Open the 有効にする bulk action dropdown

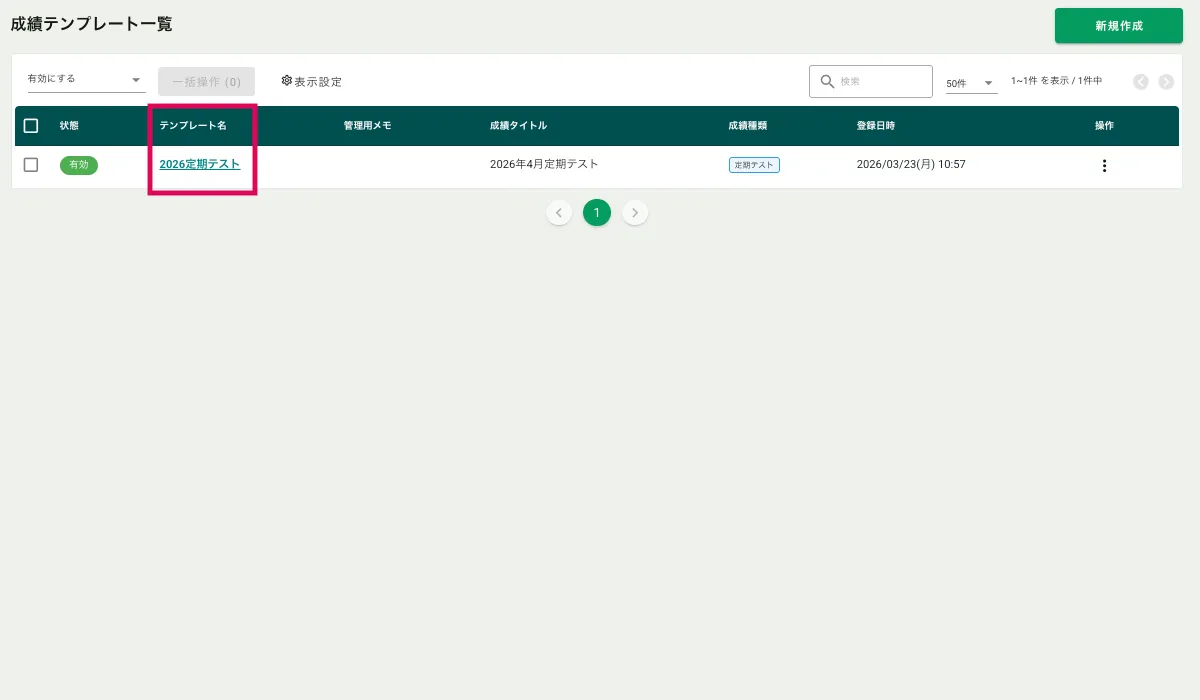[86, 79]
